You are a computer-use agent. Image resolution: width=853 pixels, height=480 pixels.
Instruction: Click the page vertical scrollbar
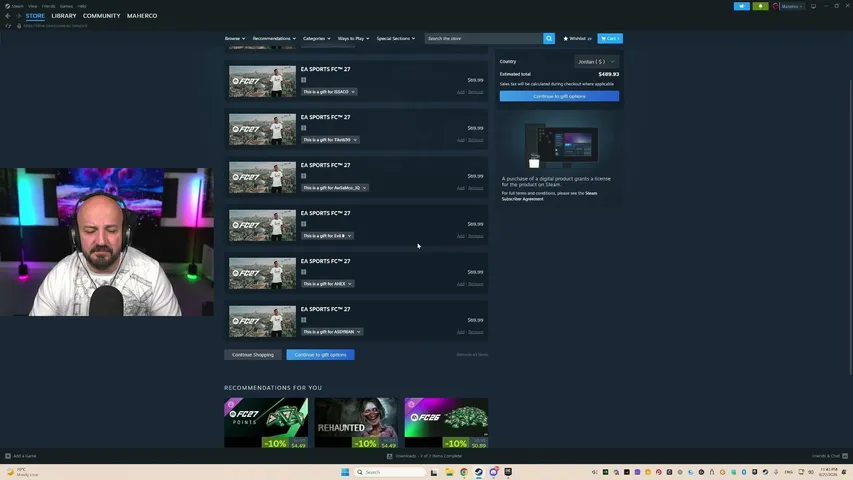(850, 227)
